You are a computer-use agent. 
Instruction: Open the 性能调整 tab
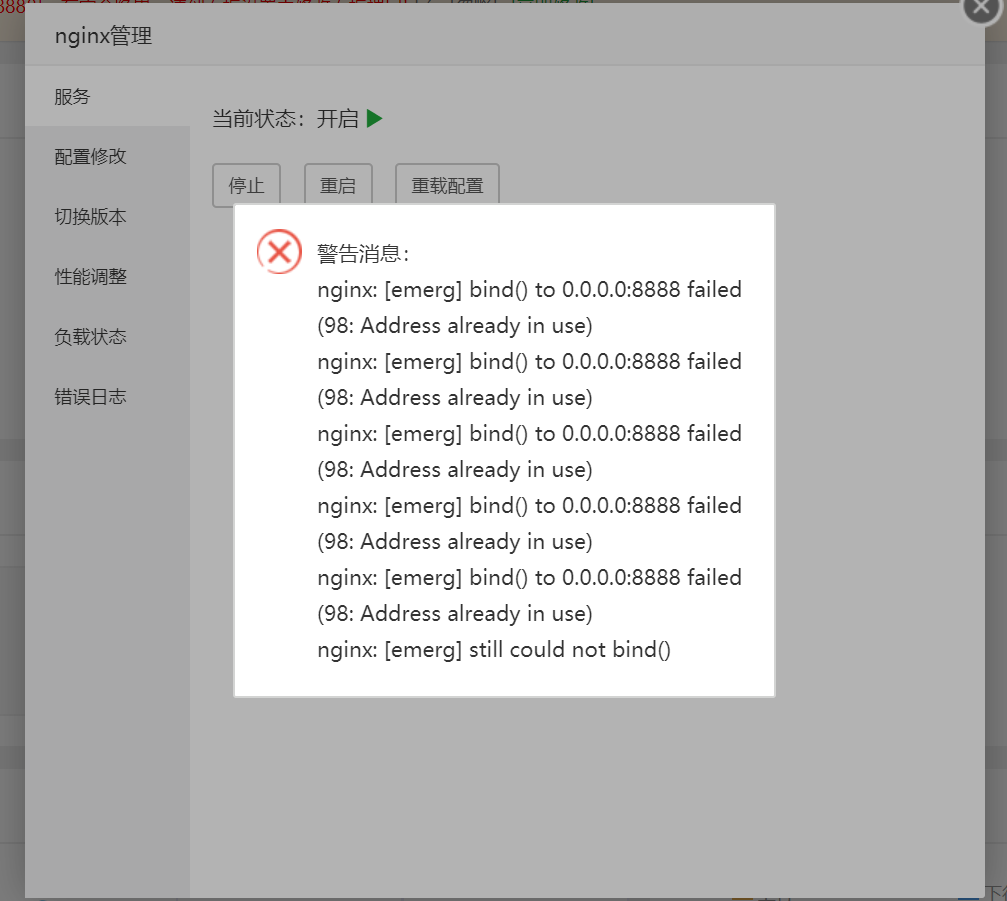click(108, 277)
